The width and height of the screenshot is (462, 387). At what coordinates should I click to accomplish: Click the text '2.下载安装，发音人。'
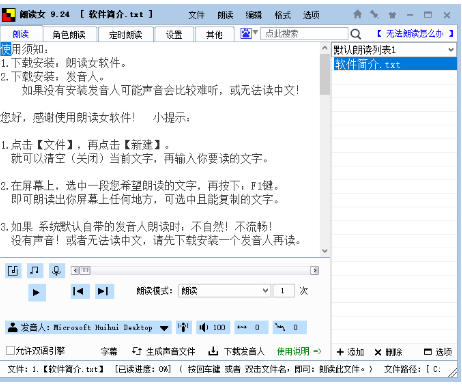(x=52, y=77)
